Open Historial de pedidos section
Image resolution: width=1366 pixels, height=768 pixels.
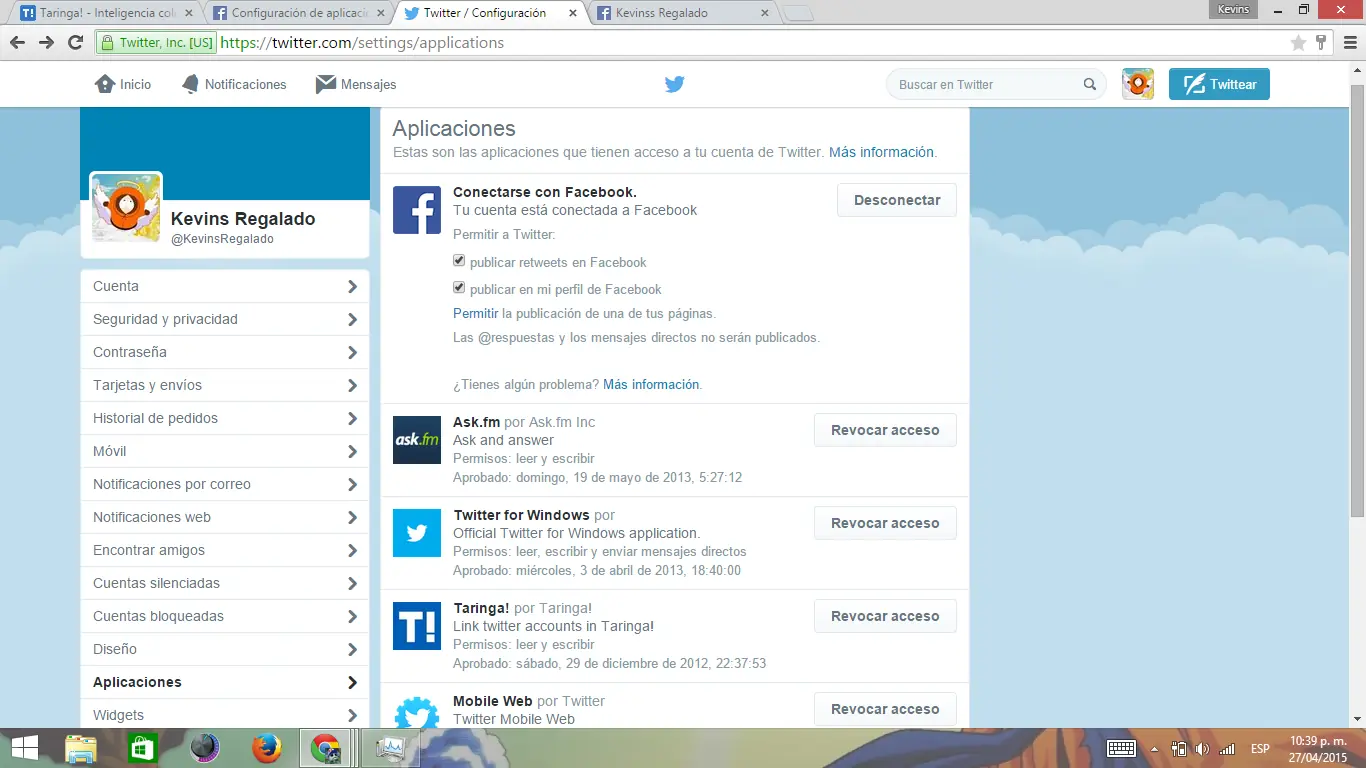click(x=225, y=418)
